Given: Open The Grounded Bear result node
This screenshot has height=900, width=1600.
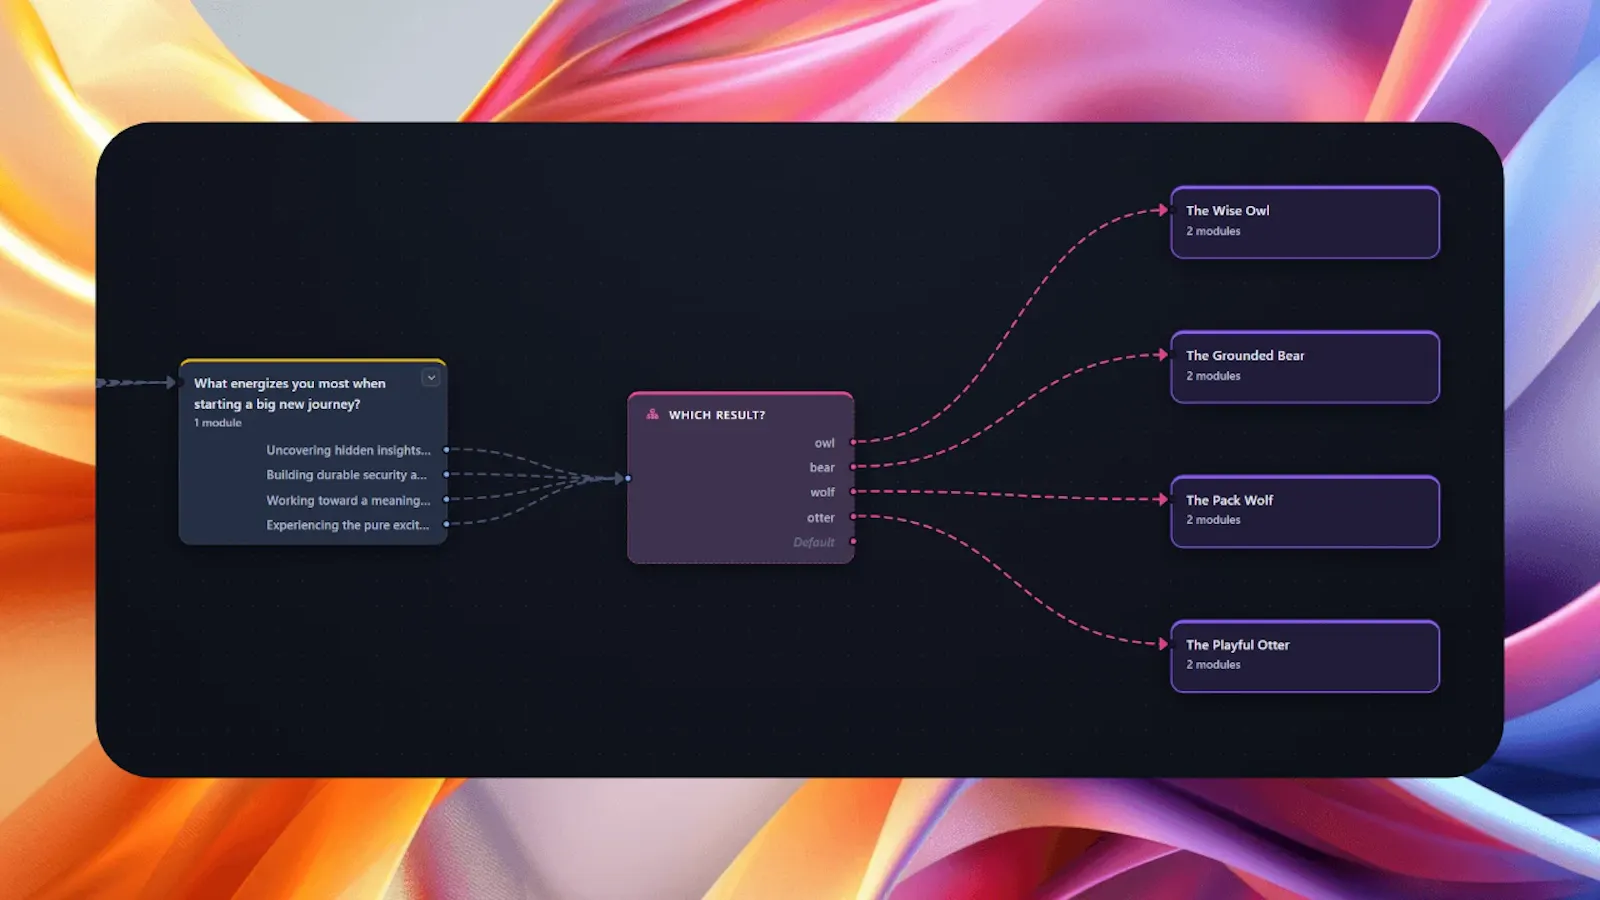Looking at the screenshot, I should (1305, 367).
